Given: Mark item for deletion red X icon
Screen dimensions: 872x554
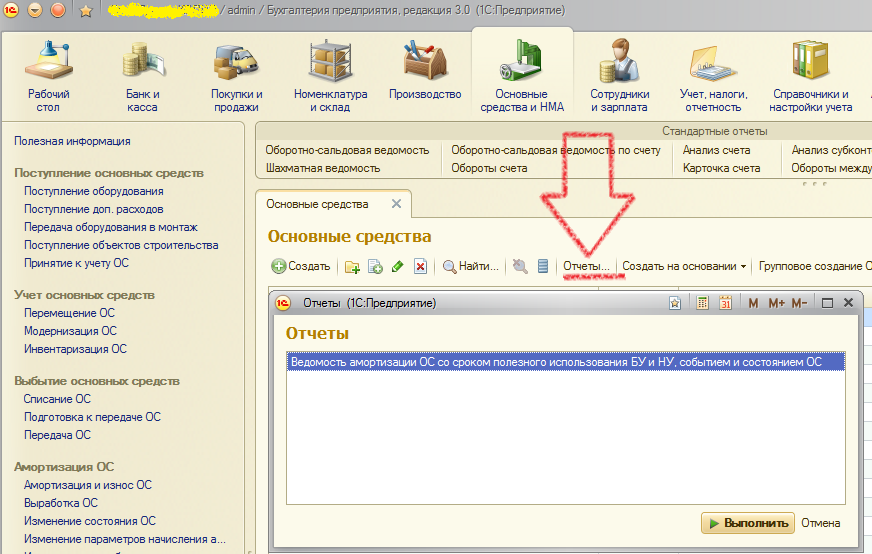Looking at the screenshot, I should pos(420,267).
